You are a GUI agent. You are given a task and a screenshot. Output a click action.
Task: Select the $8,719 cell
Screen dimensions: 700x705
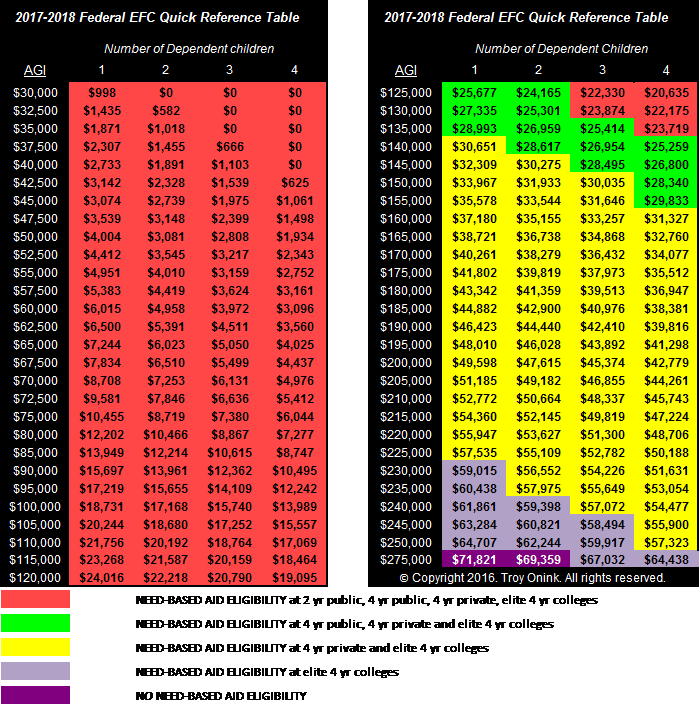pyautogui.click(x=166, y=416)
